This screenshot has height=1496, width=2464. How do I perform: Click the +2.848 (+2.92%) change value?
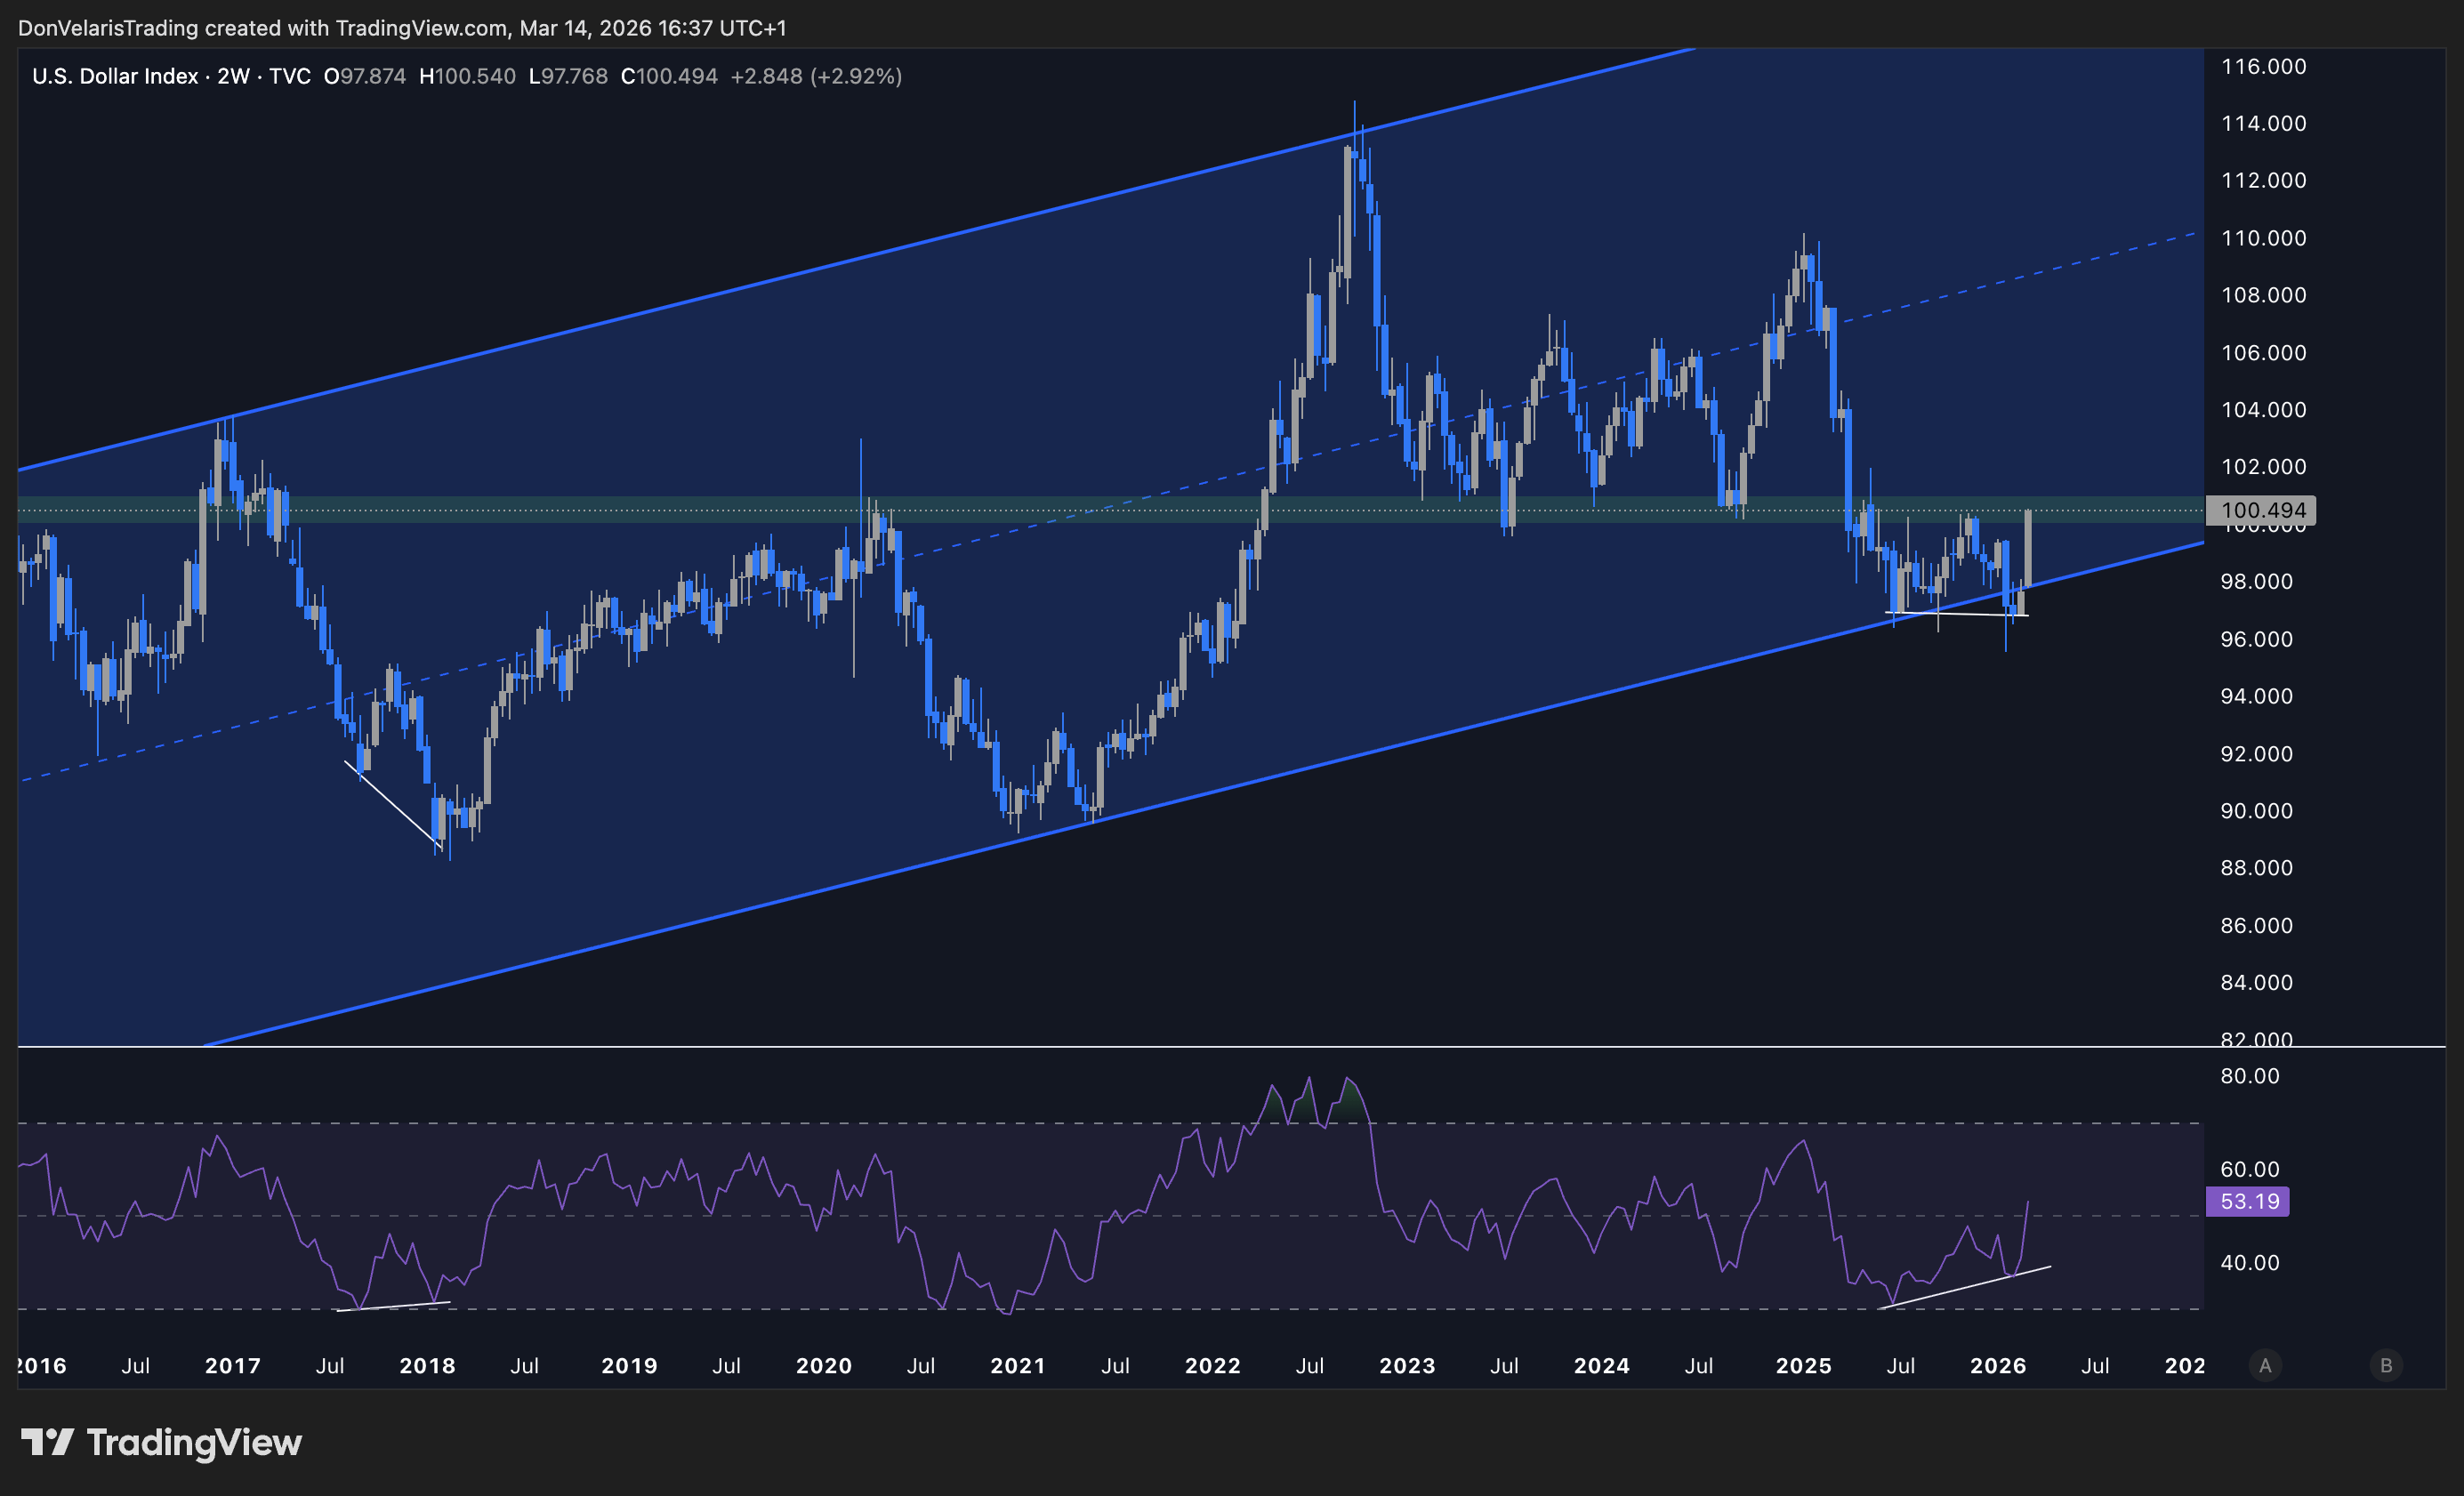(x=816, y=76)
